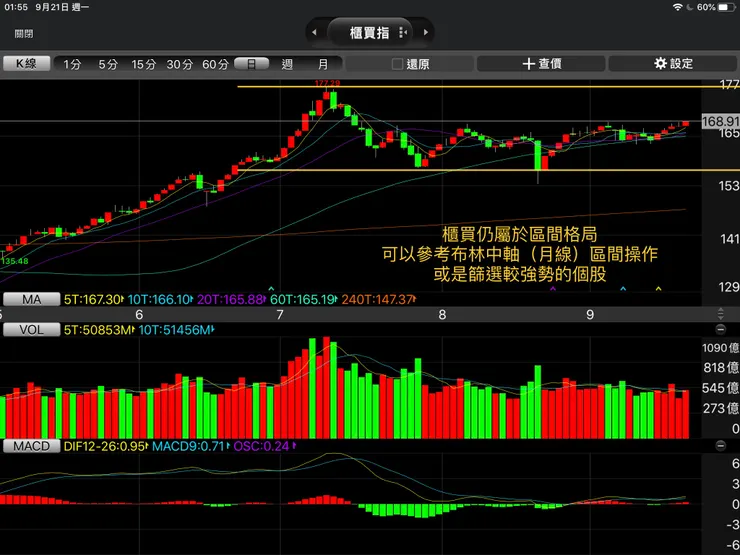Collapse the MACD panel minus icon
This screenshot has width=740, height=555.
click(x=720, y=446)
